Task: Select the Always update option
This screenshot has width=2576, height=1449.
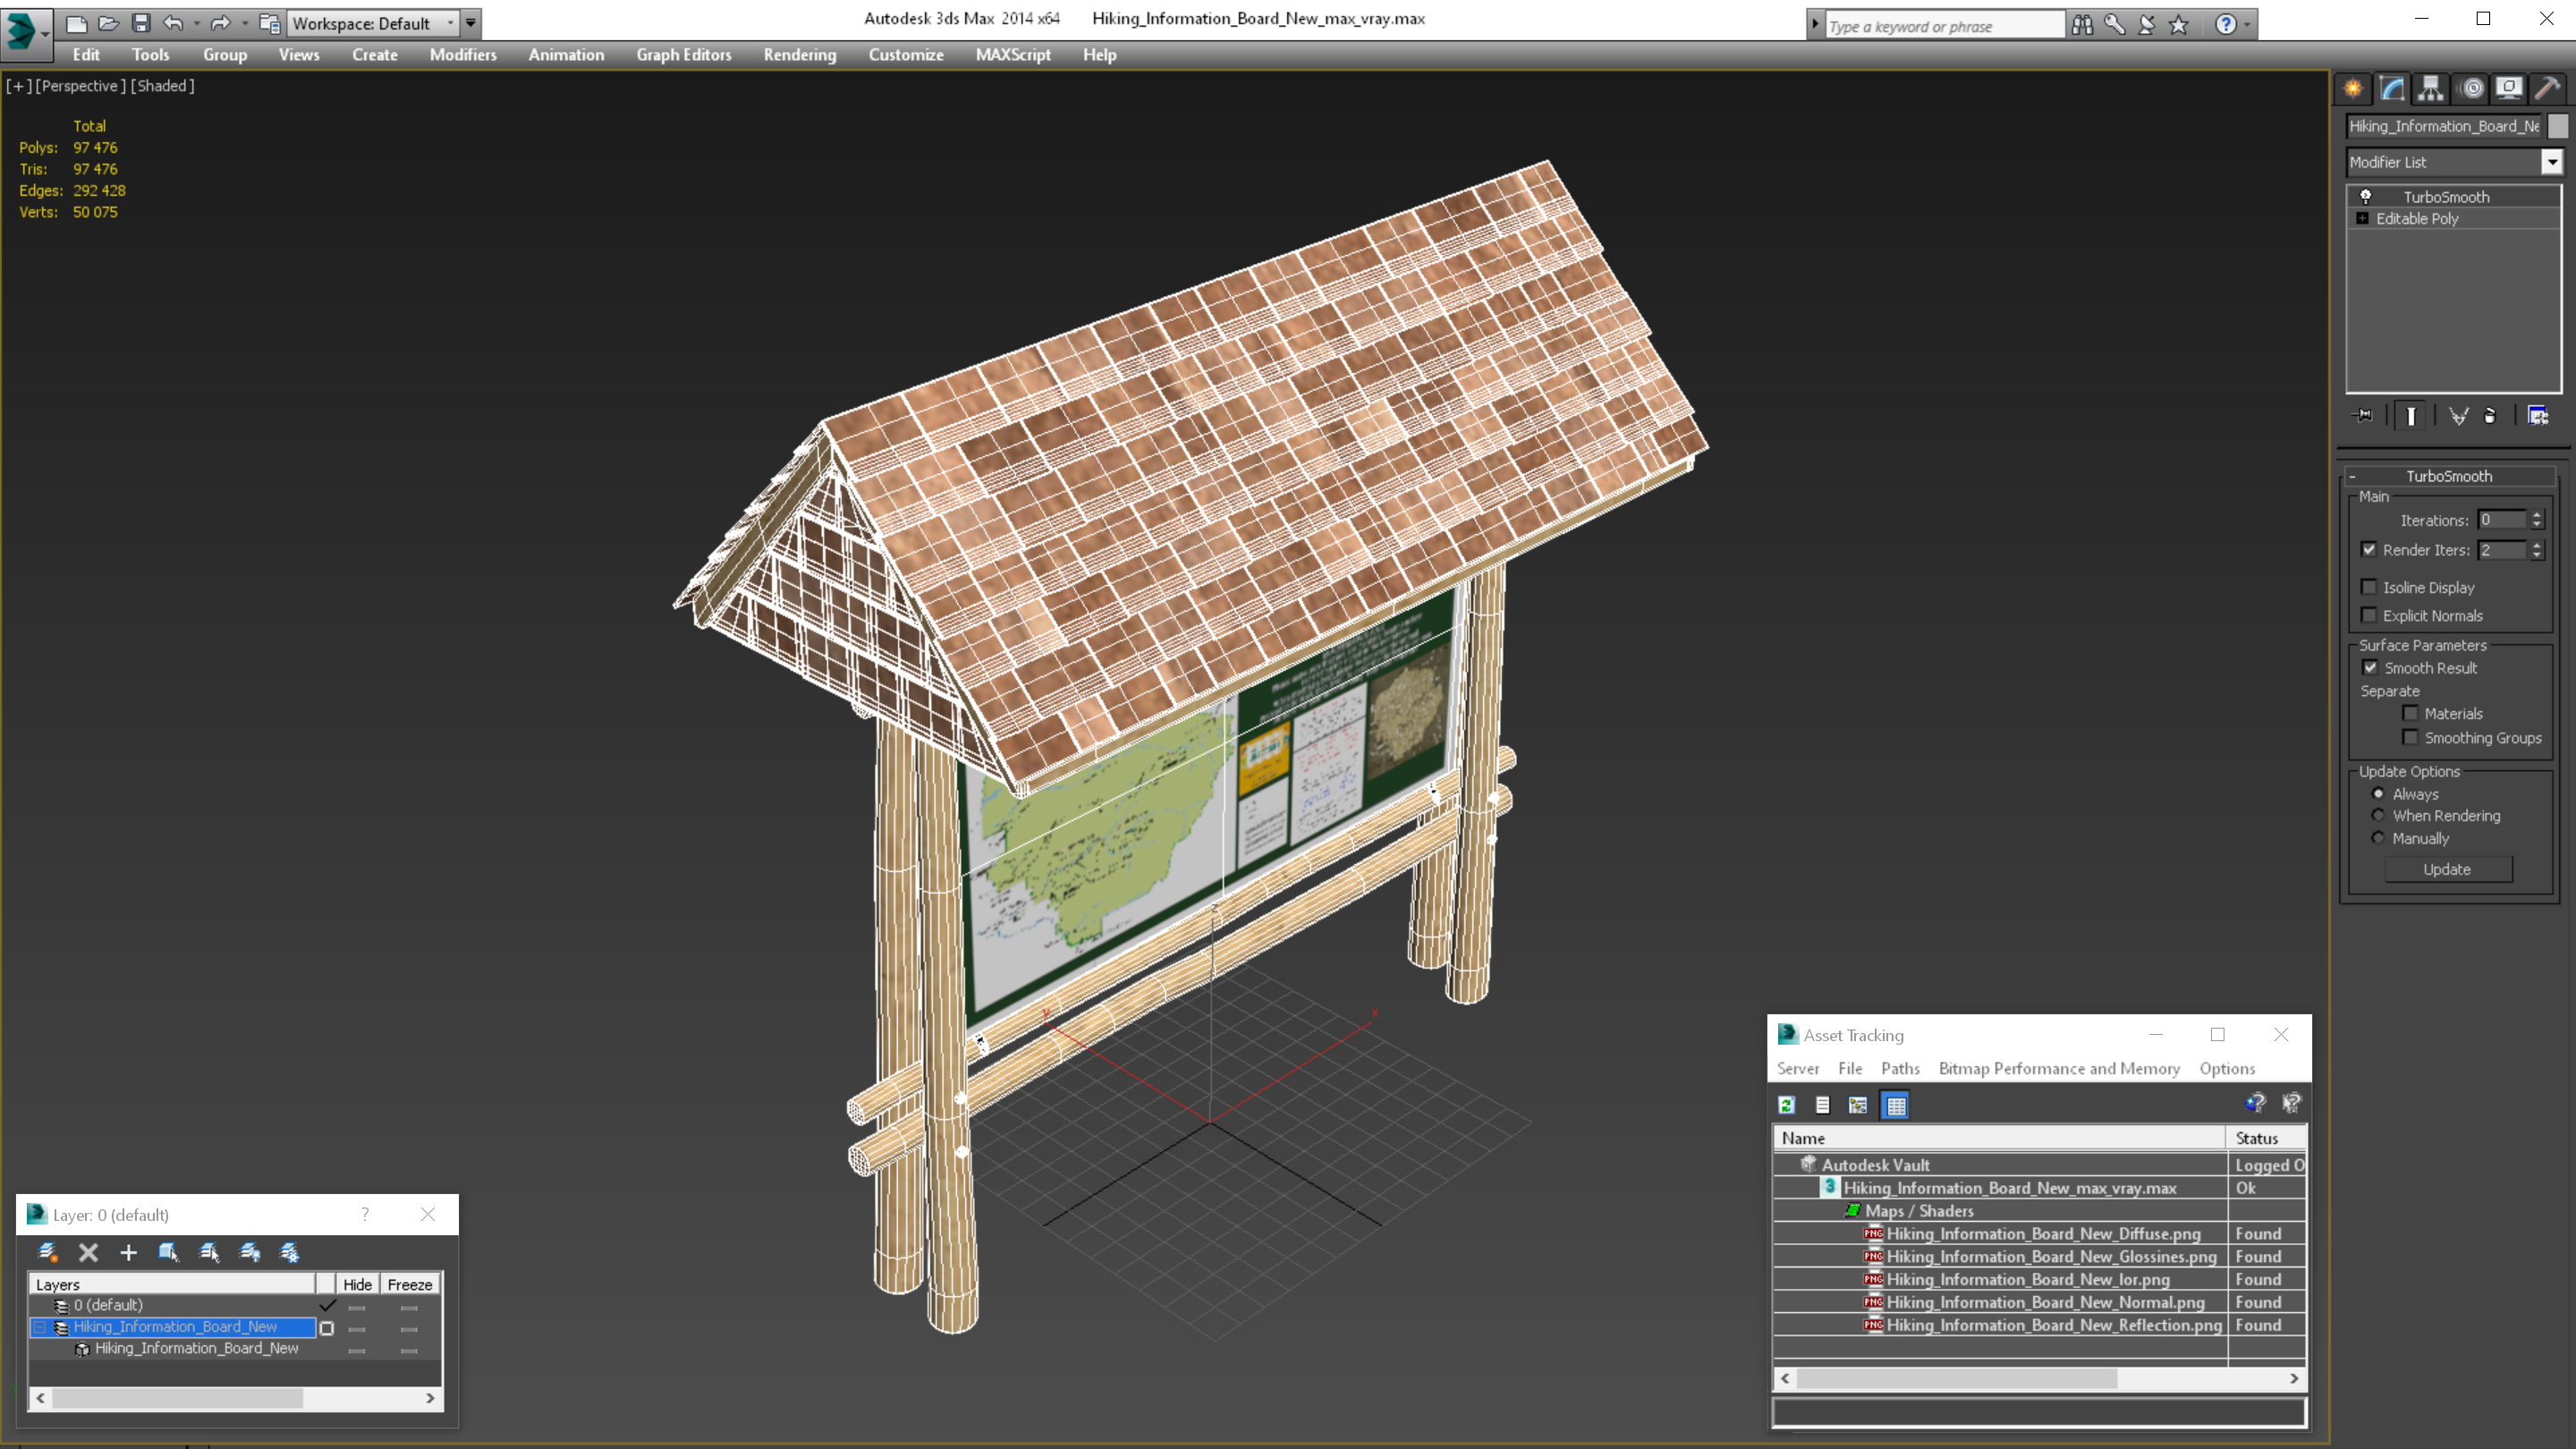Action: [2378, 793]
